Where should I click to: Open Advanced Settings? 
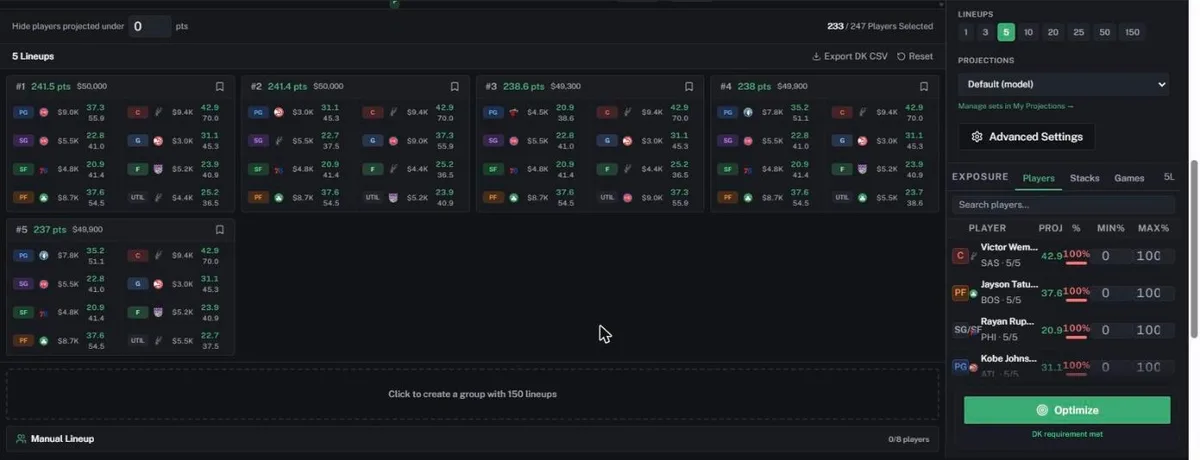point(1027,137)
